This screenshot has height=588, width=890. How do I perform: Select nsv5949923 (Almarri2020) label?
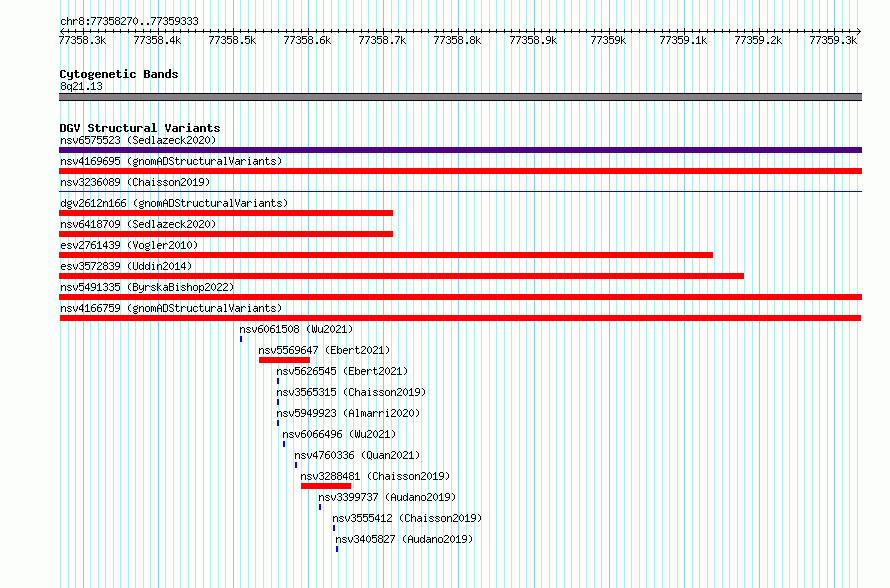[x=348, y=413]
